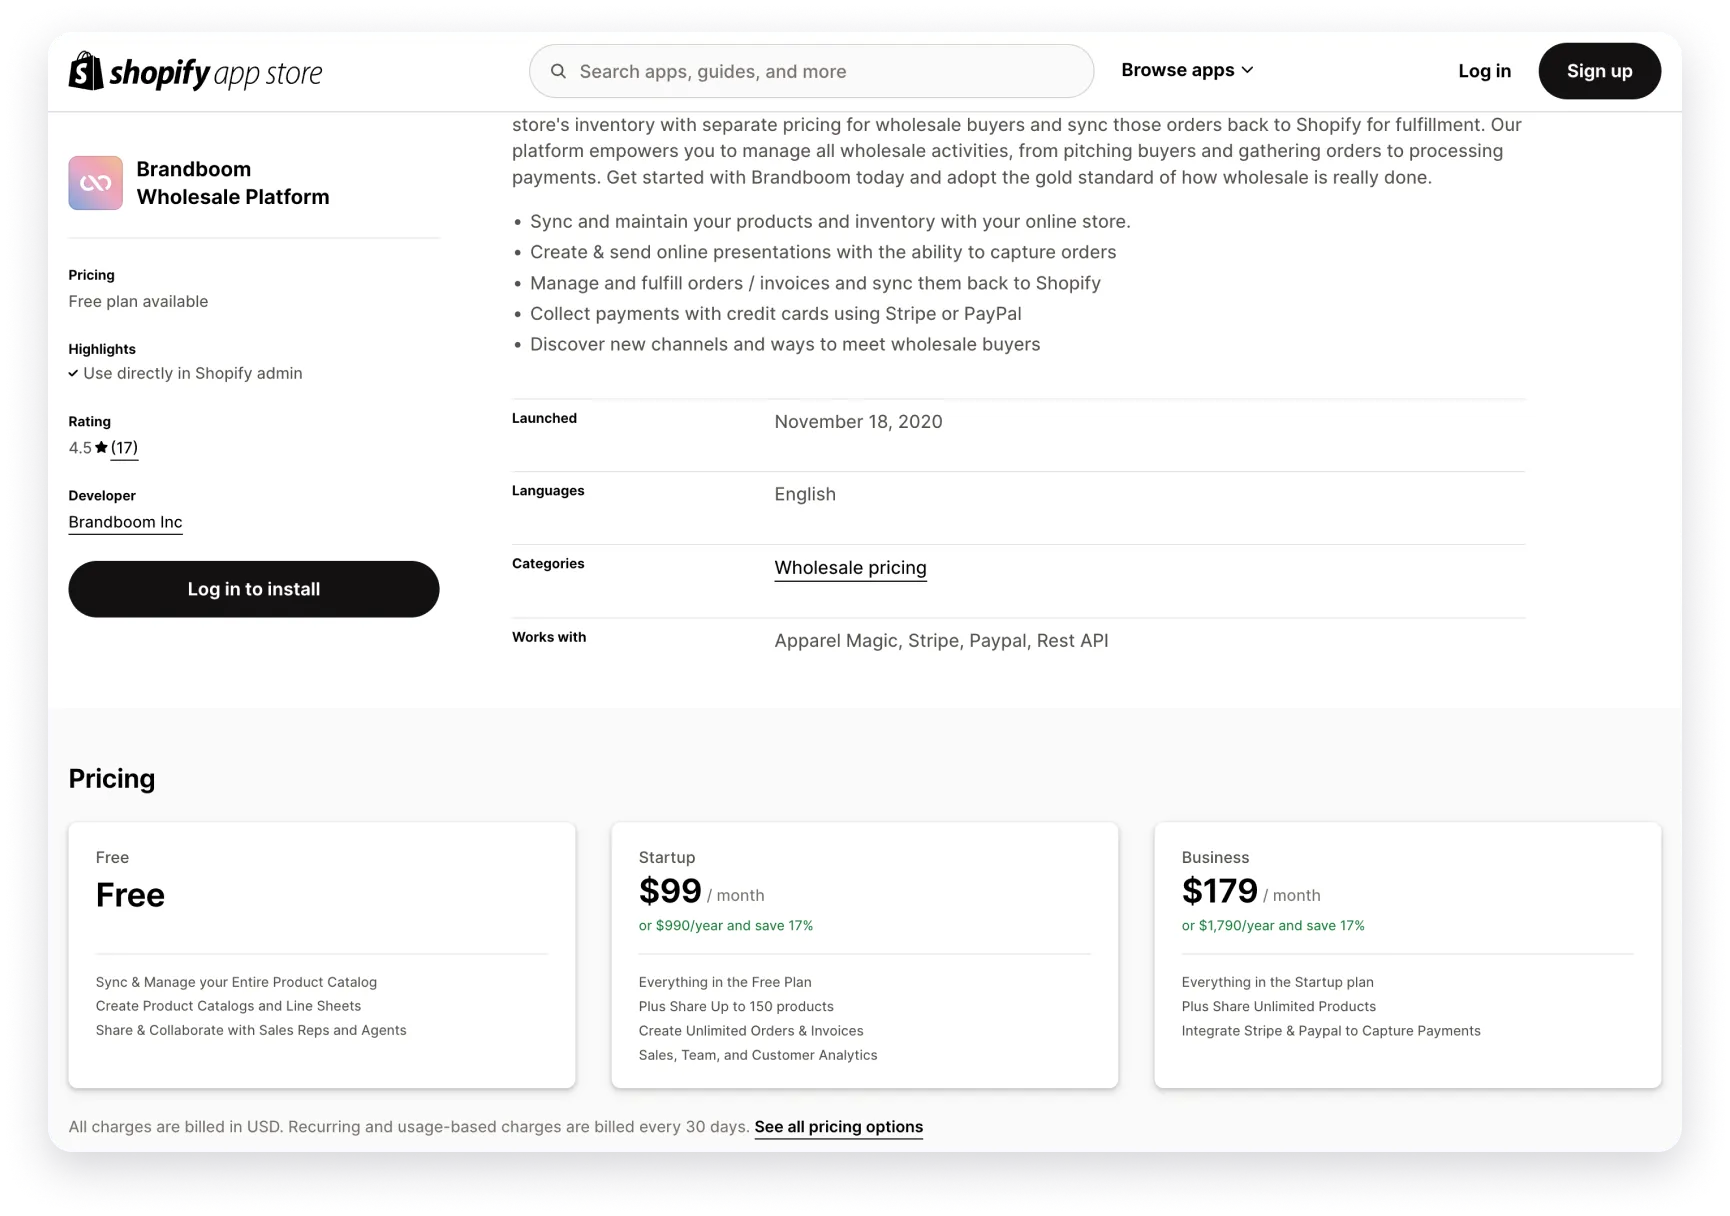Click 'or $990/year and save 17%' text

pyautogui.click(x=726, y=926)
